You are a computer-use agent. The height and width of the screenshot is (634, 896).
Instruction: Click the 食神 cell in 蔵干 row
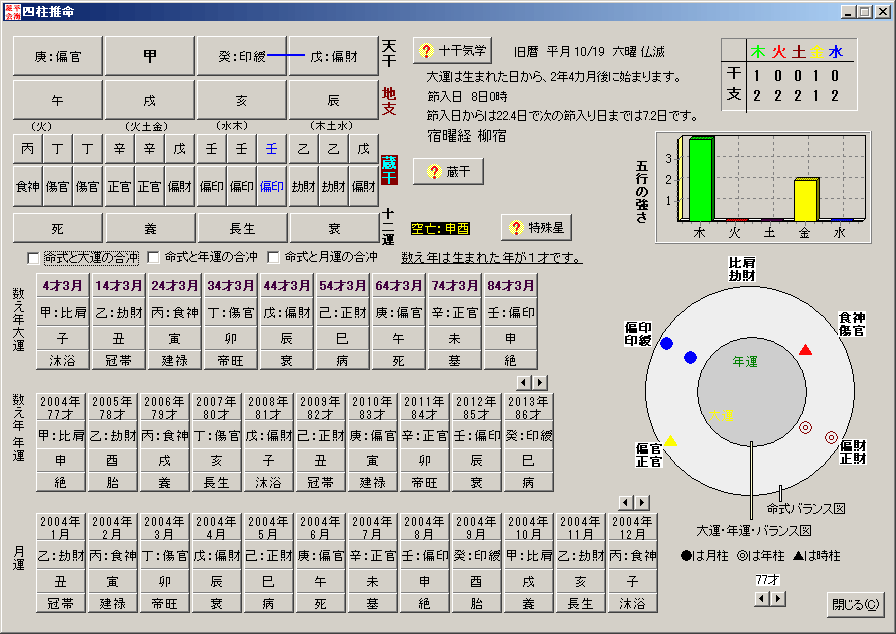pyautogui.click(x=27, y=186)
